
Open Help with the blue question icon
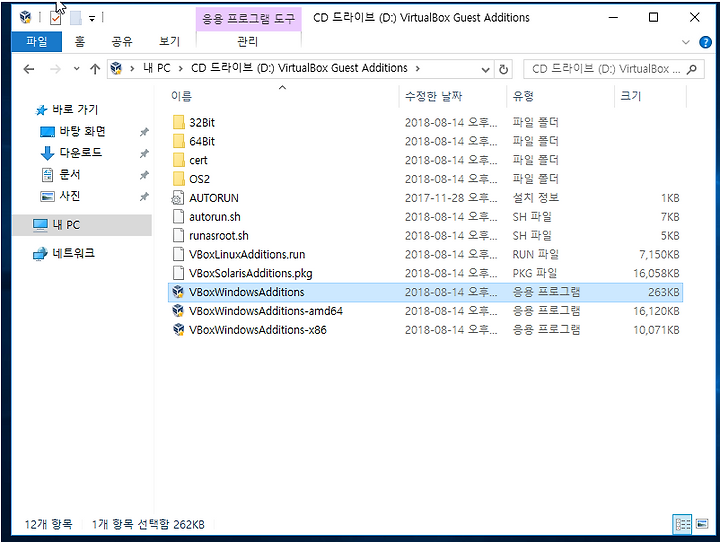click(705, 42)
